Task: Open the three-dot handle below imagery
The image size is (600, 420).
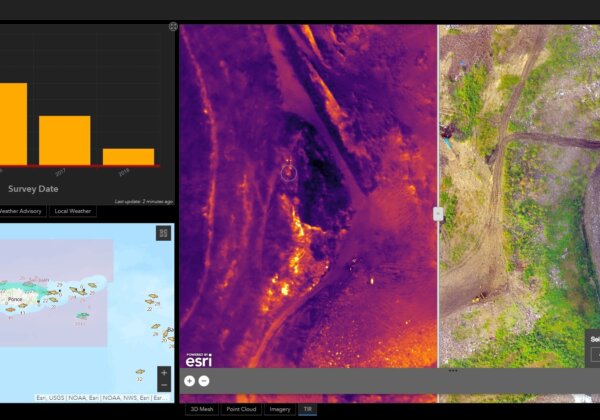Action: coord(452,371)
